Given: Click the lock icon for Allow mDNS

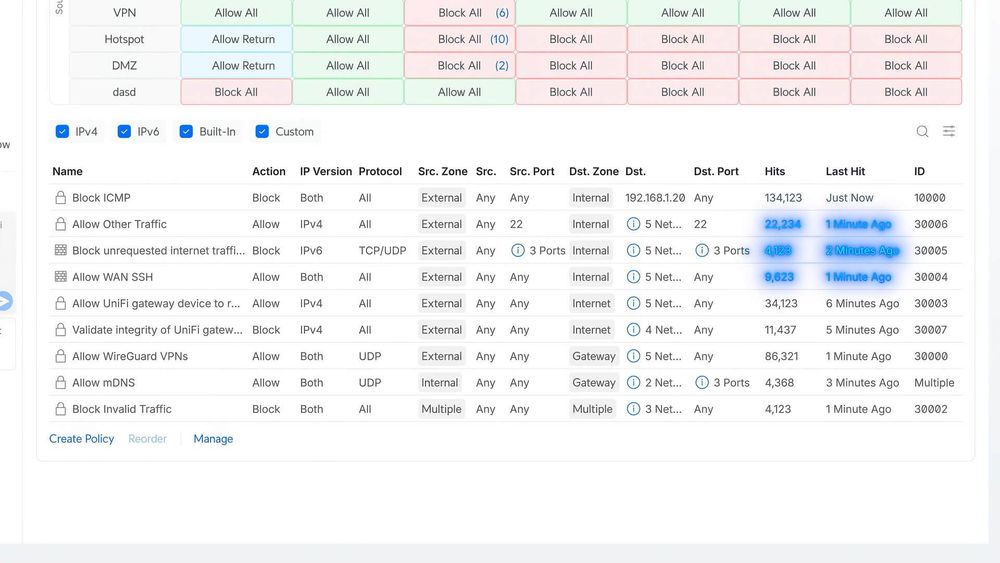Looking at the screenshot, I should (x=61, y=383).
